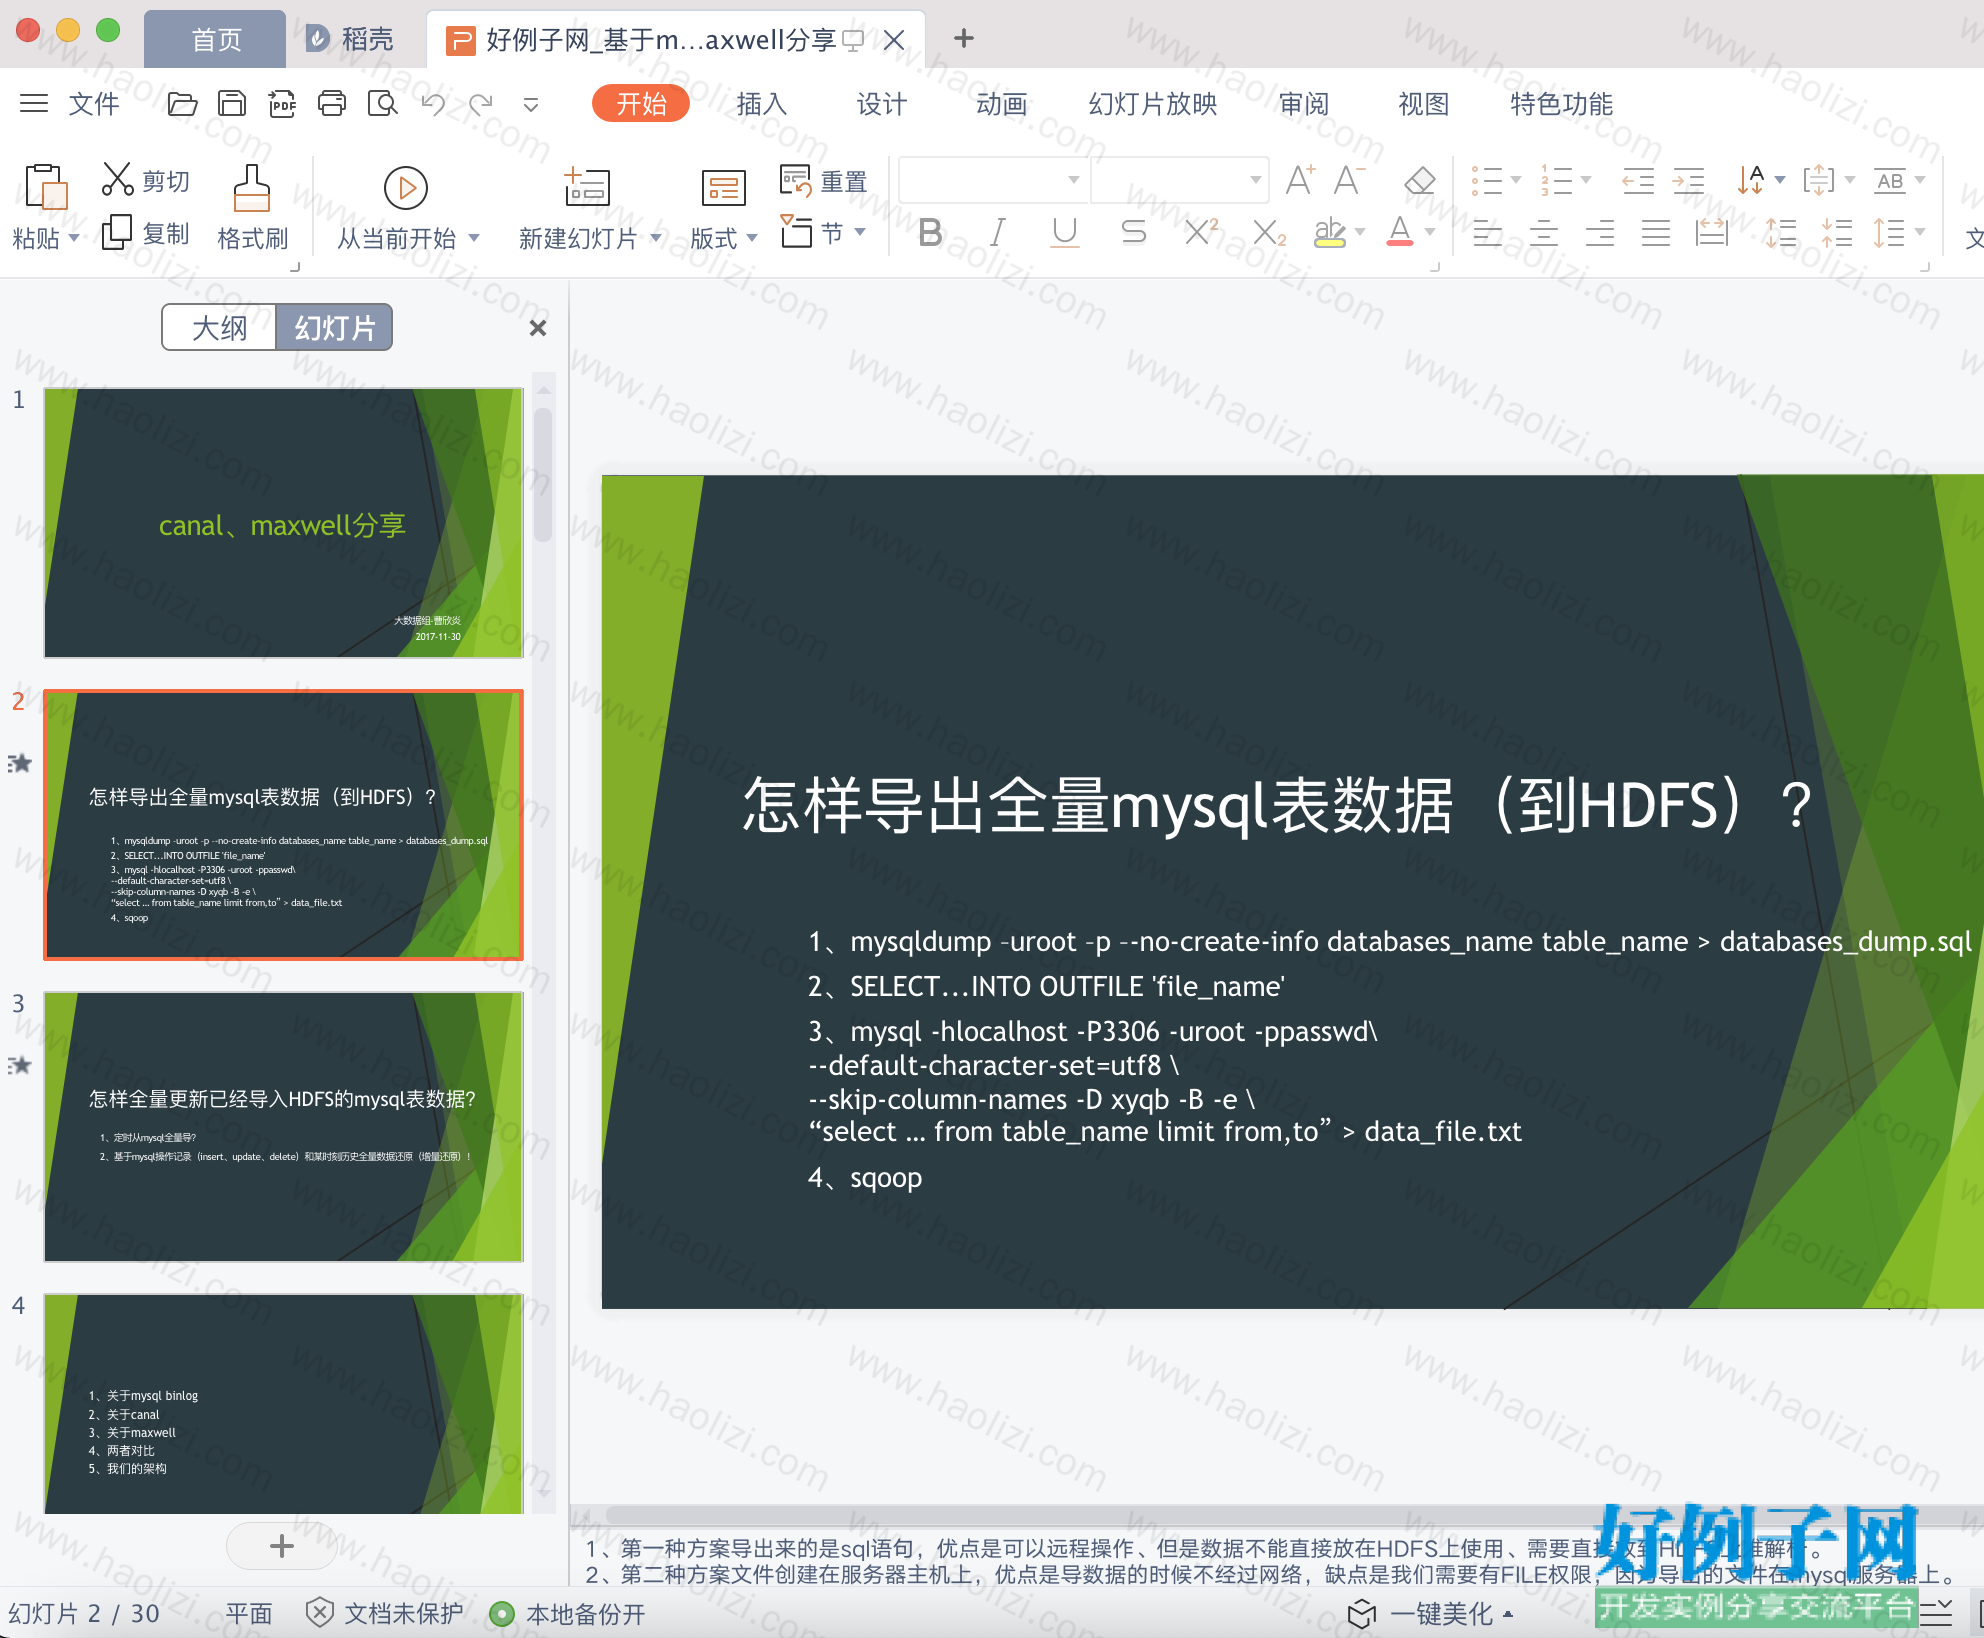Increase the indent level
Image resolution: width=1984 pixels, height=1638 pixels.
click(x=1689, y=181)
